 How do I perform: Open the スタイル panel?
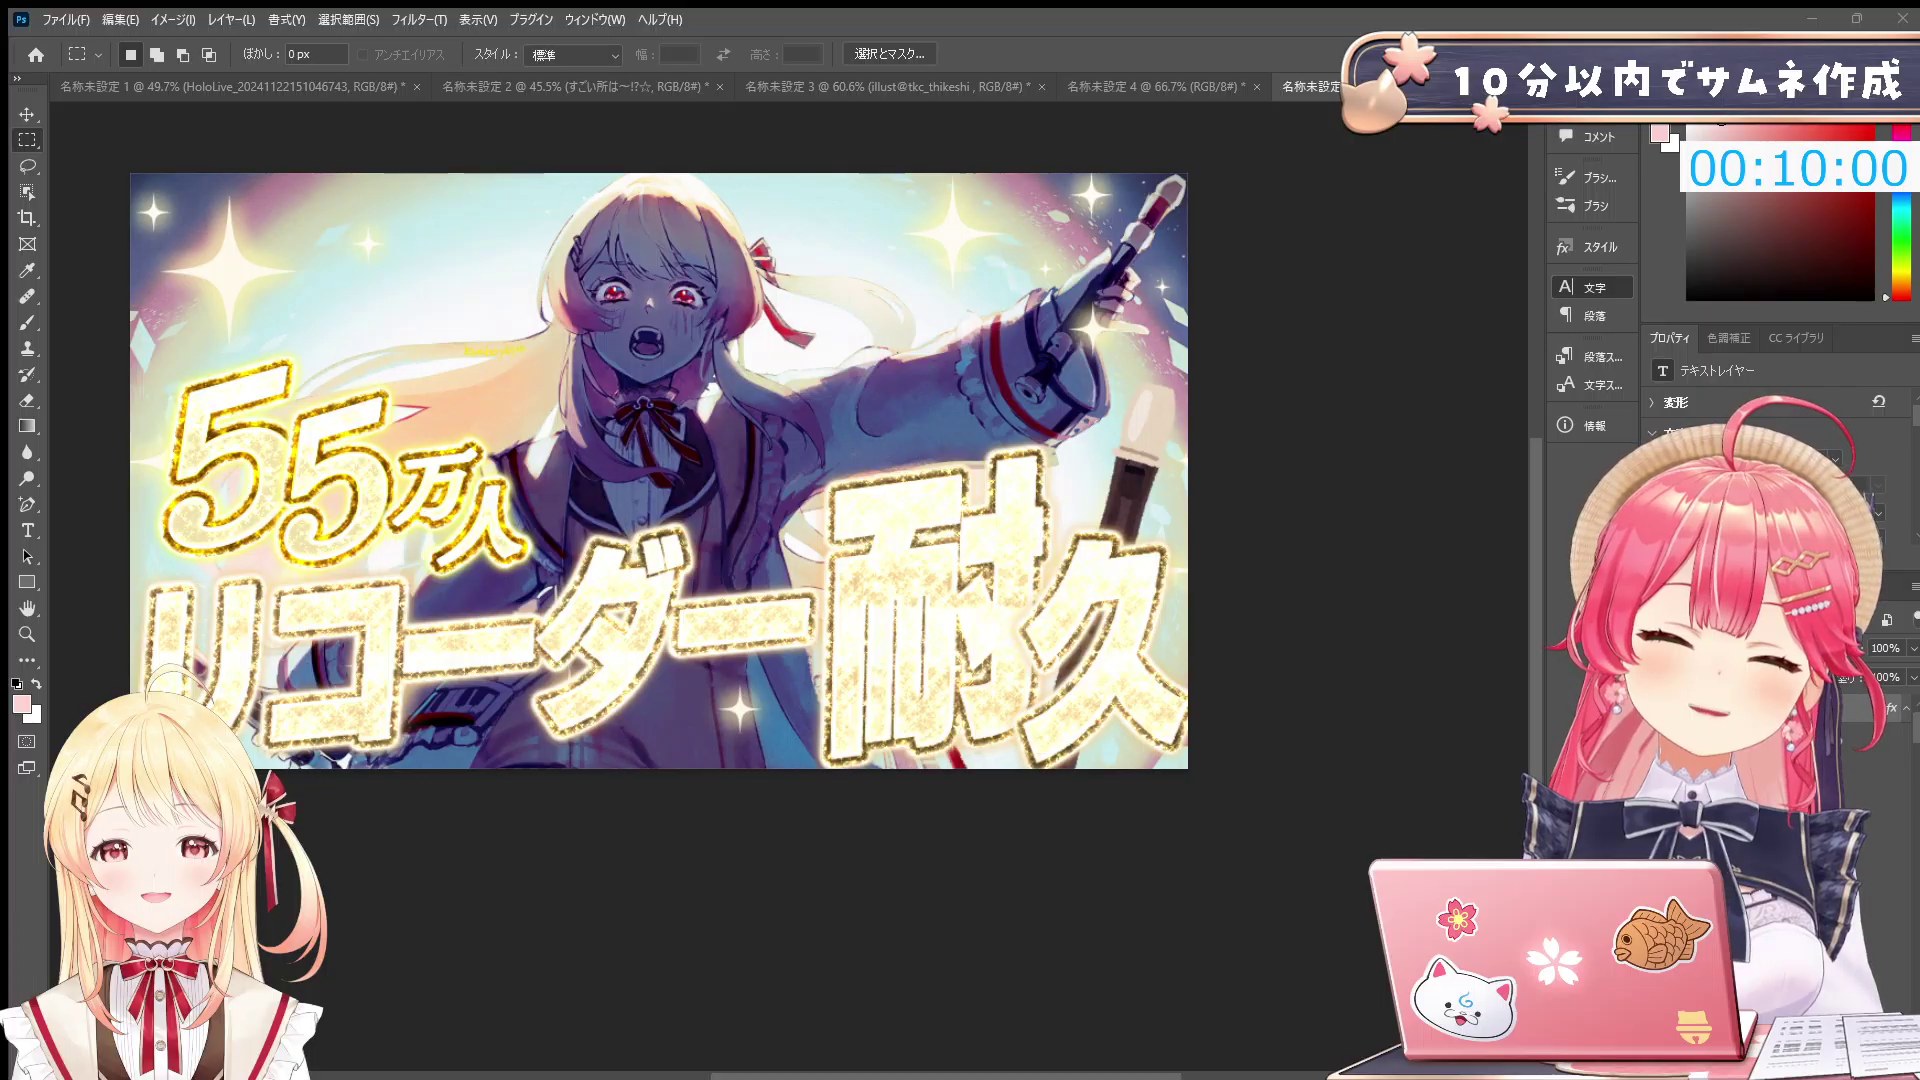[1592, 247]
